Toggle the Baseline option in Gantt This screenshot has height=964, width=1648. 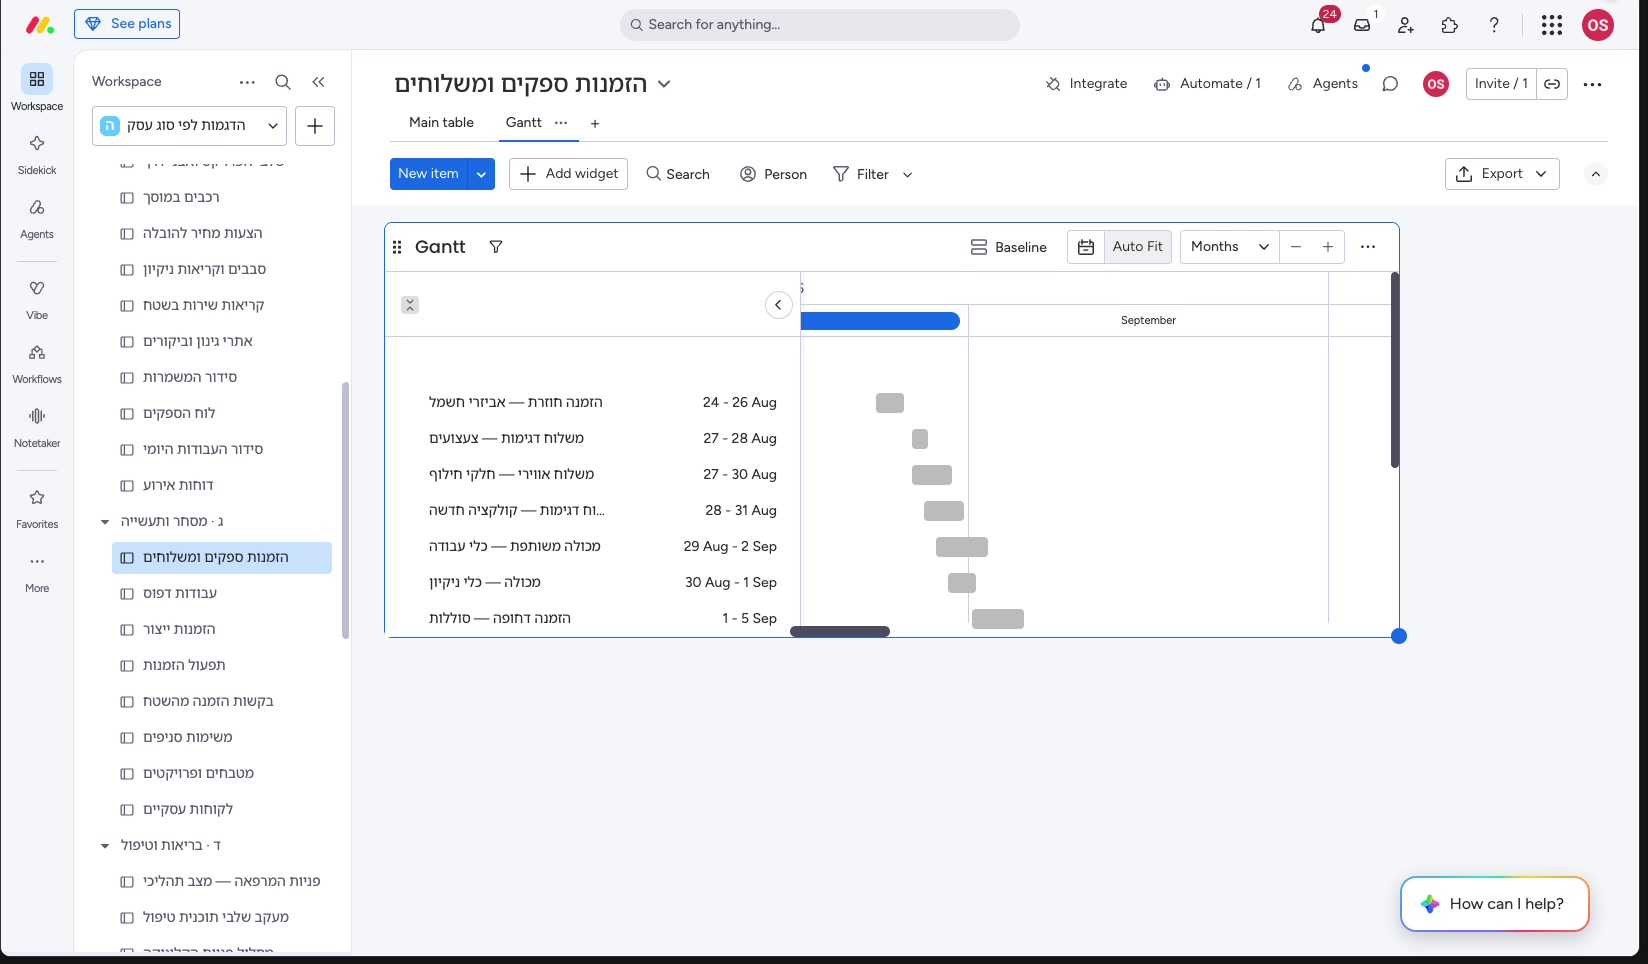1009,247
